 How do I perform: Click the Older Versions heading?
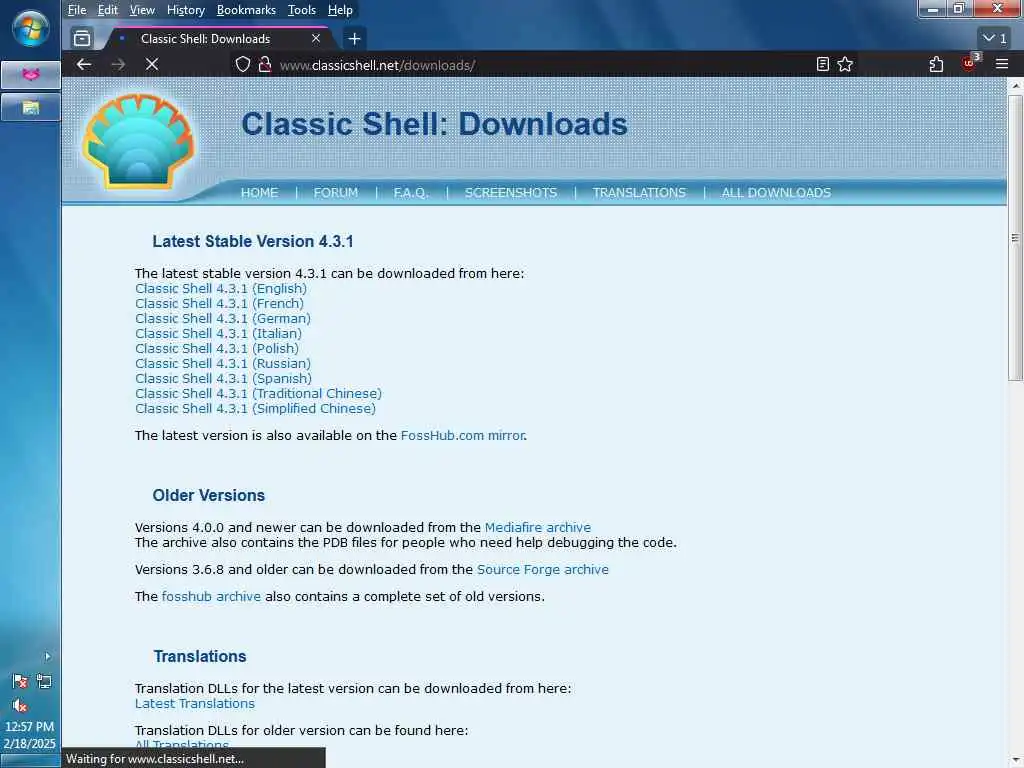click(x=208, y=495)
